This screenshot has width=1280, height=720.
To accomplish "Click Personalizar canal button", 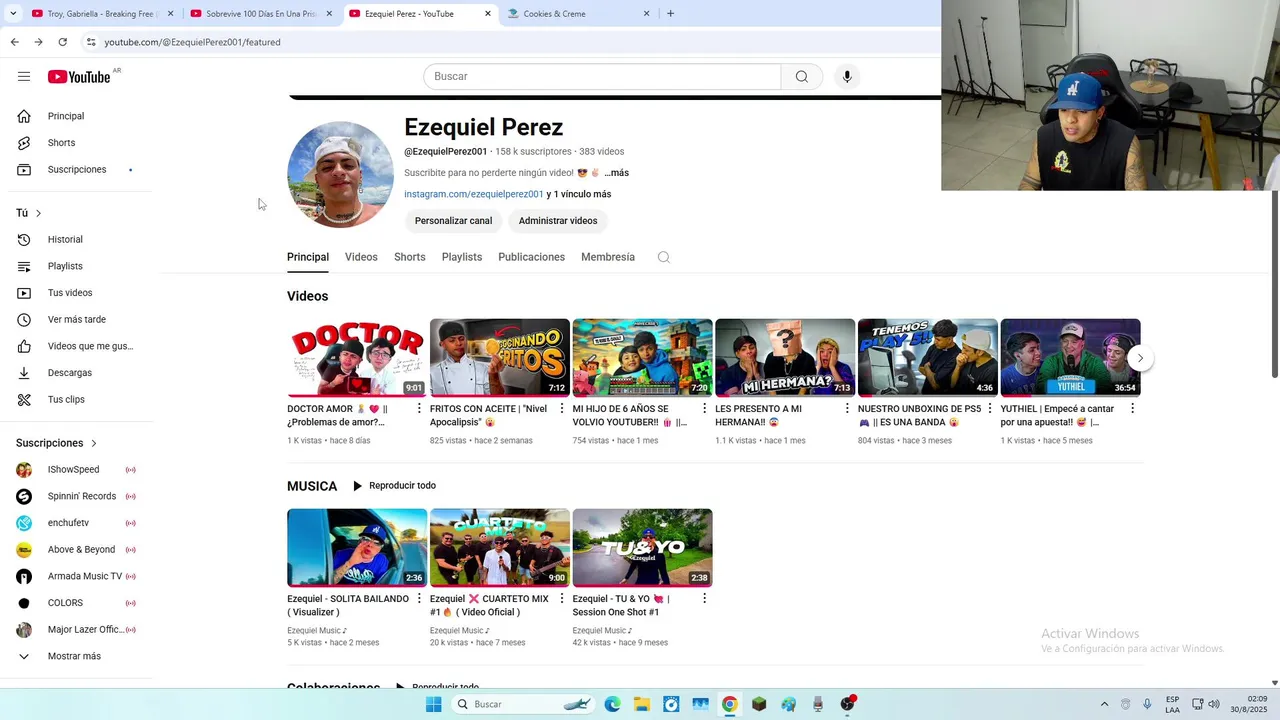I will point(454,221).
